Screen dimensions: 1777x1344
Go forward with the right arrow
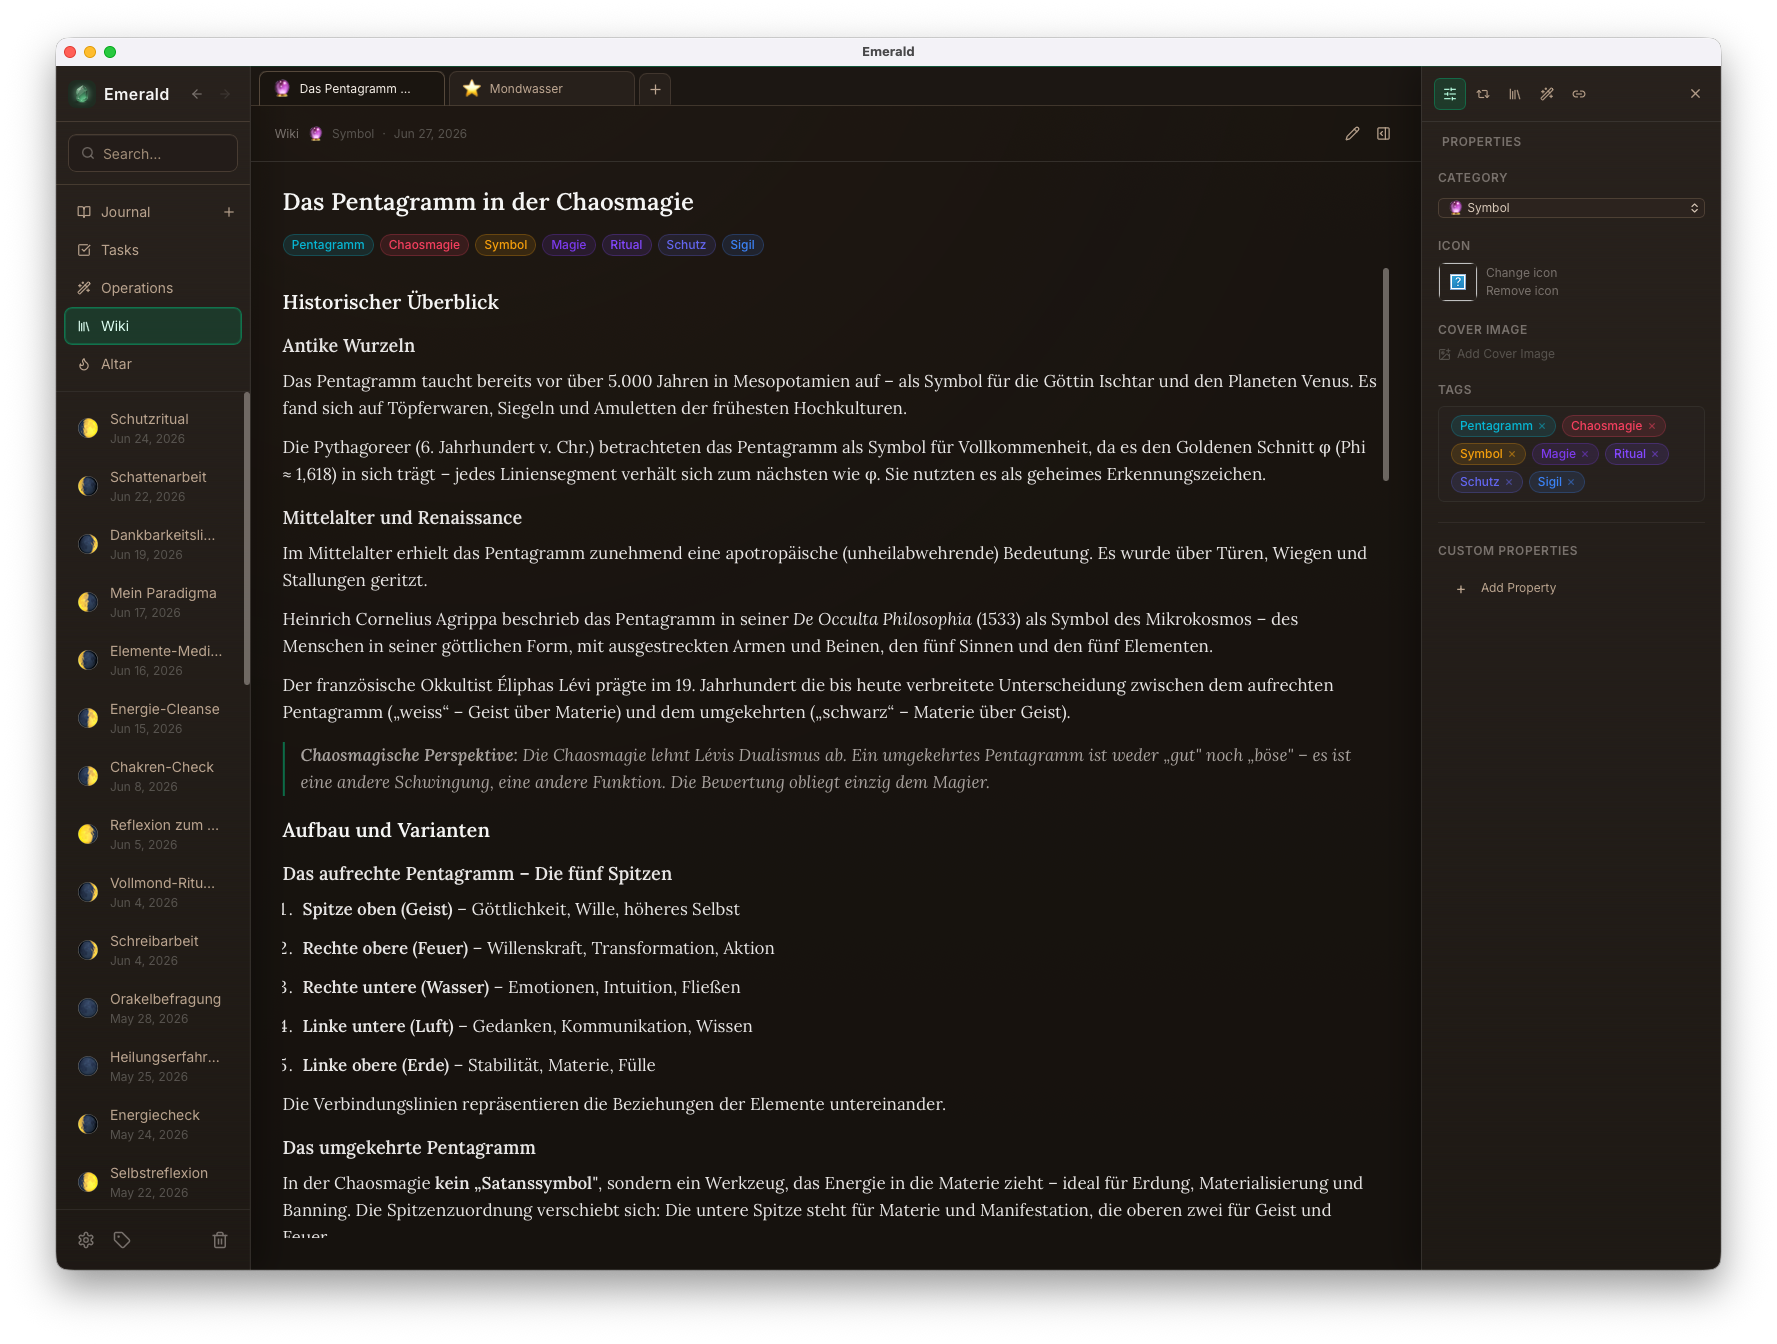225,94
